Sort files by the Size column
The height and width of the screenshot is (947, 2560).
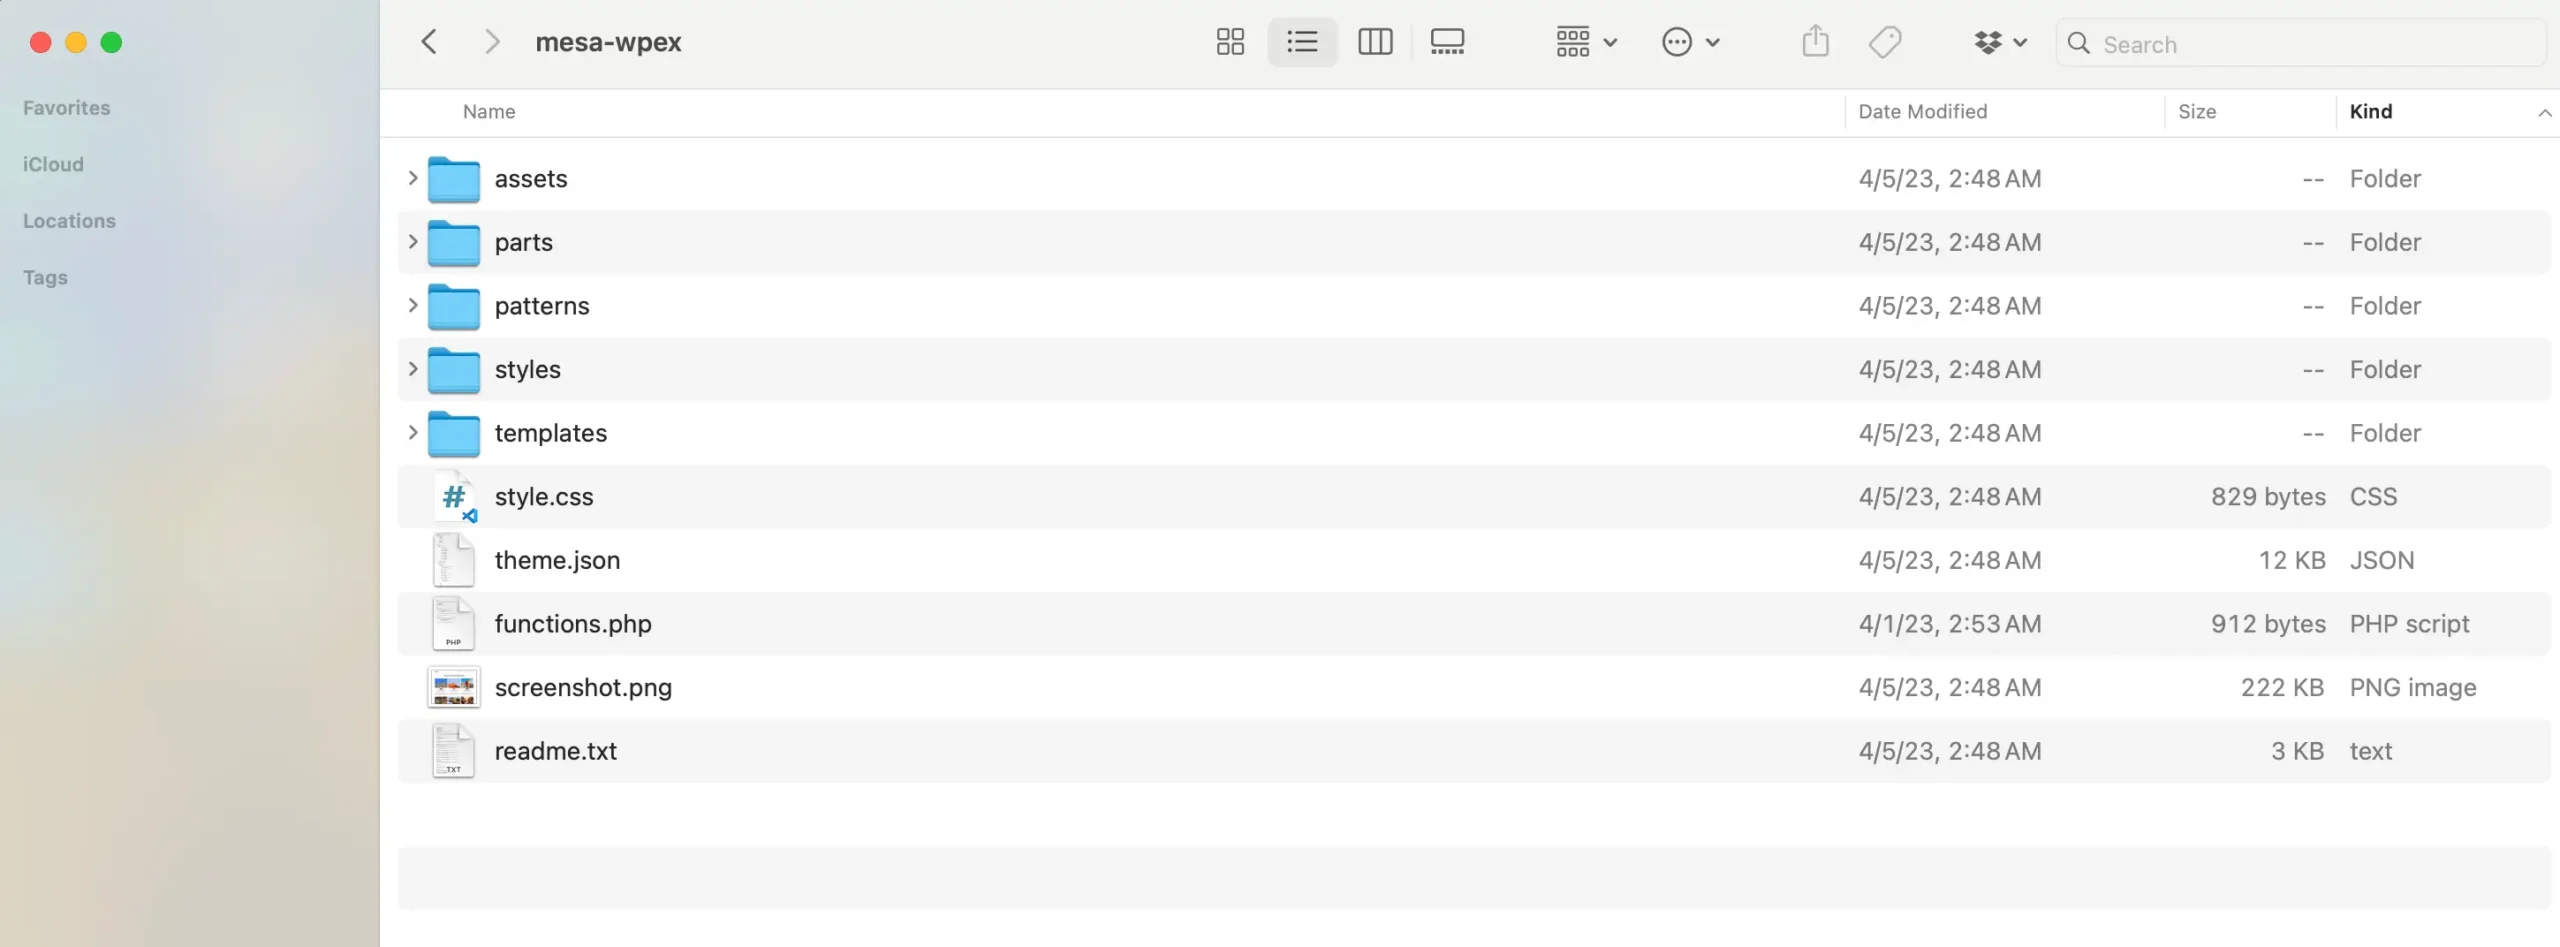point(2197,111)
